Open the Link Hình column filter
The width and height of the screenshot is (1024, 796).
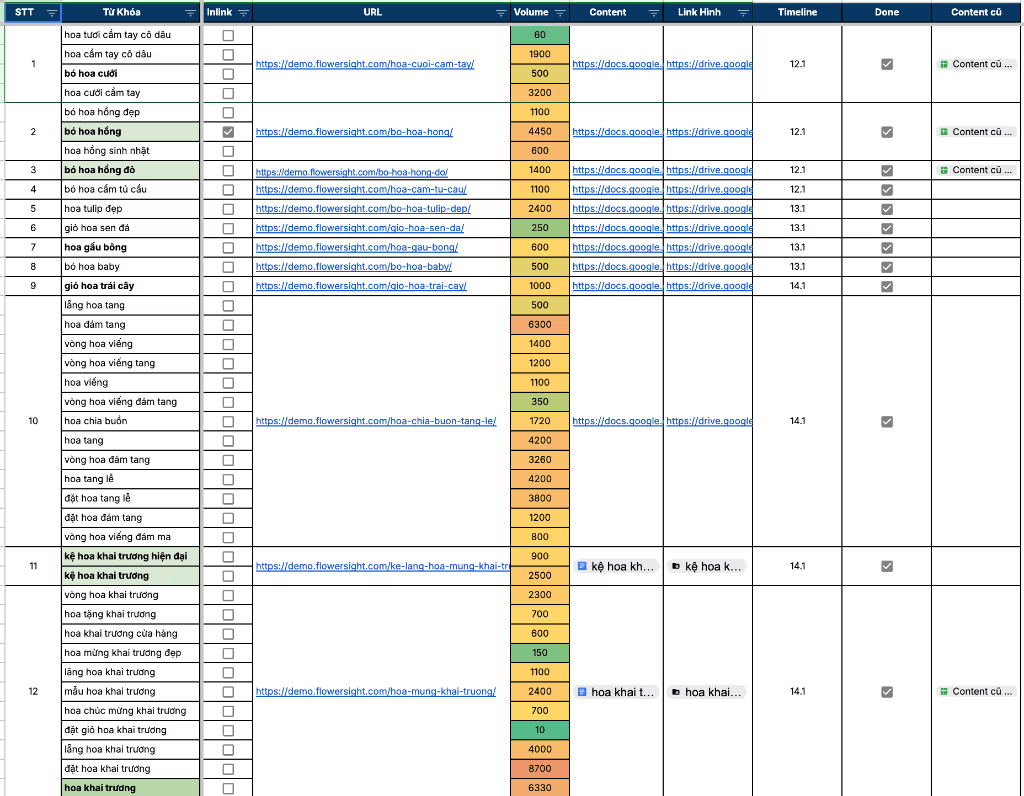coord(743,13)
